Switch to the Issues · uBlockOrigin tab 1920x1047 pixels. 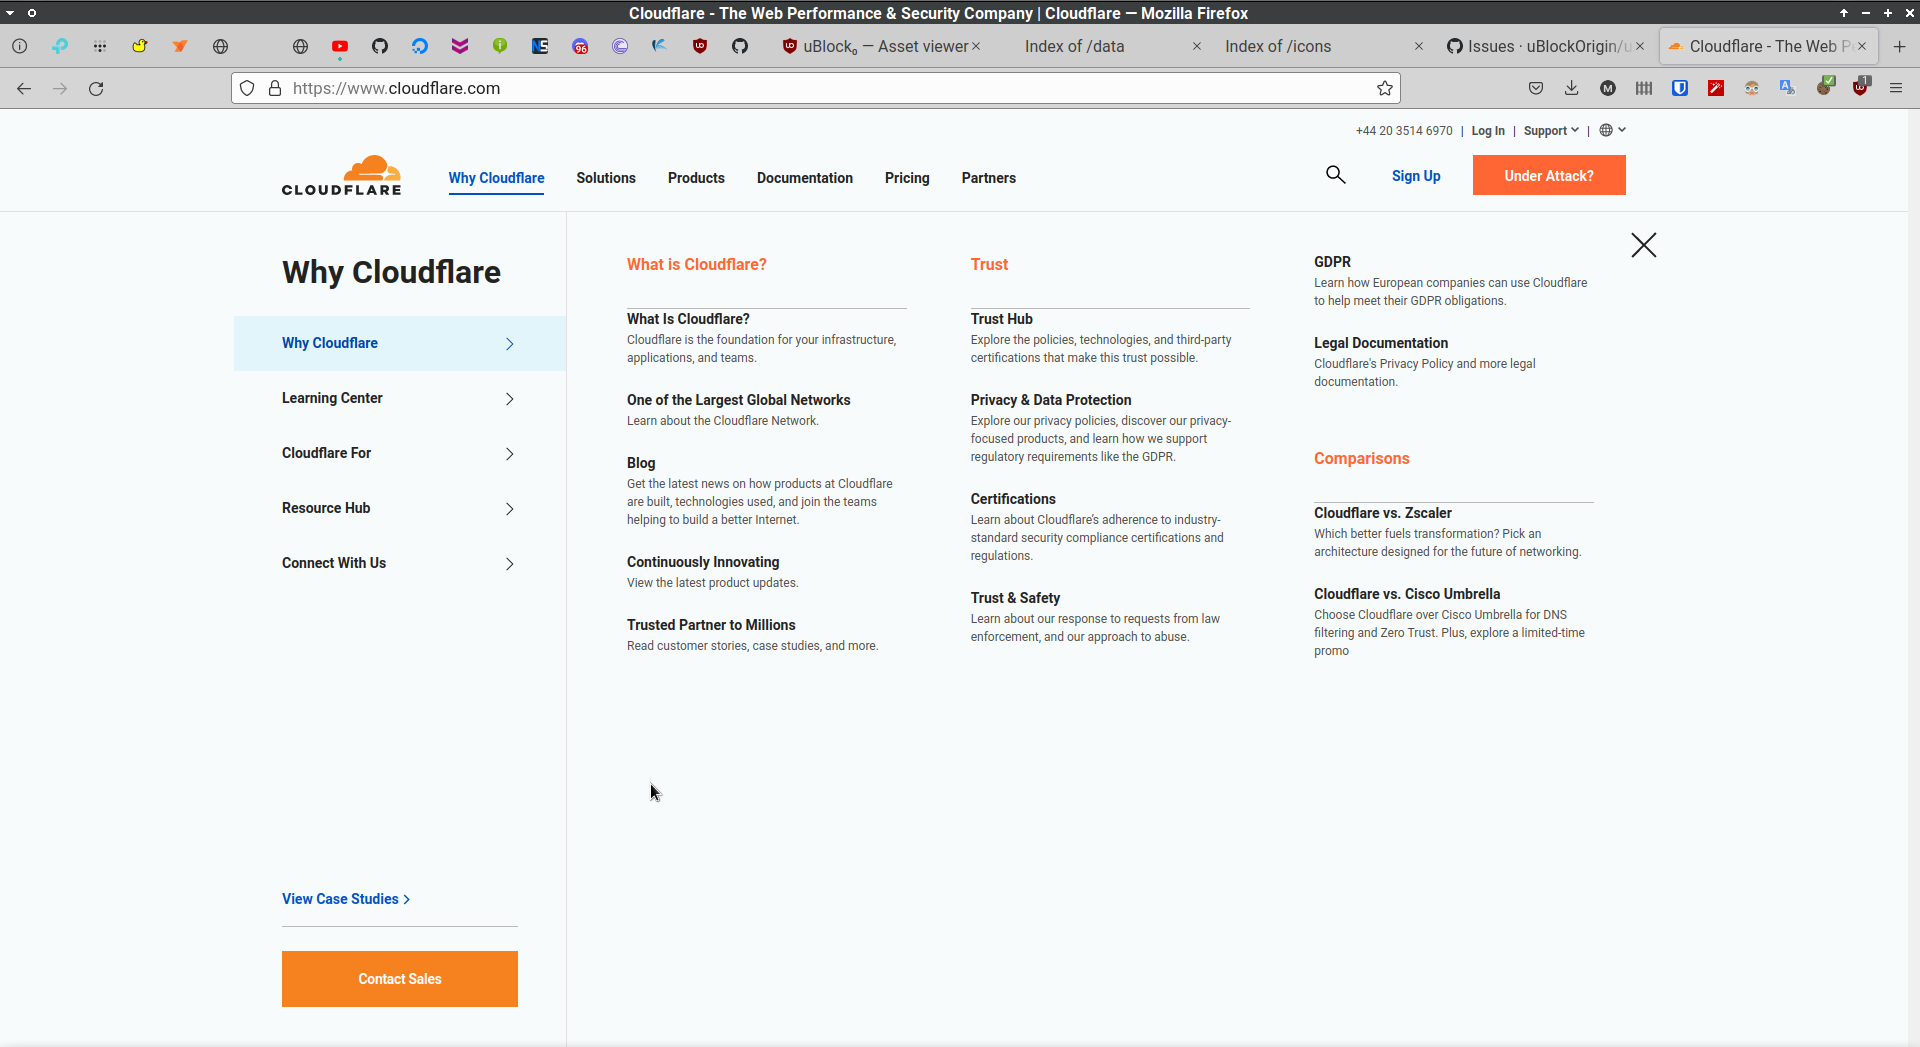click(1547, 46)
